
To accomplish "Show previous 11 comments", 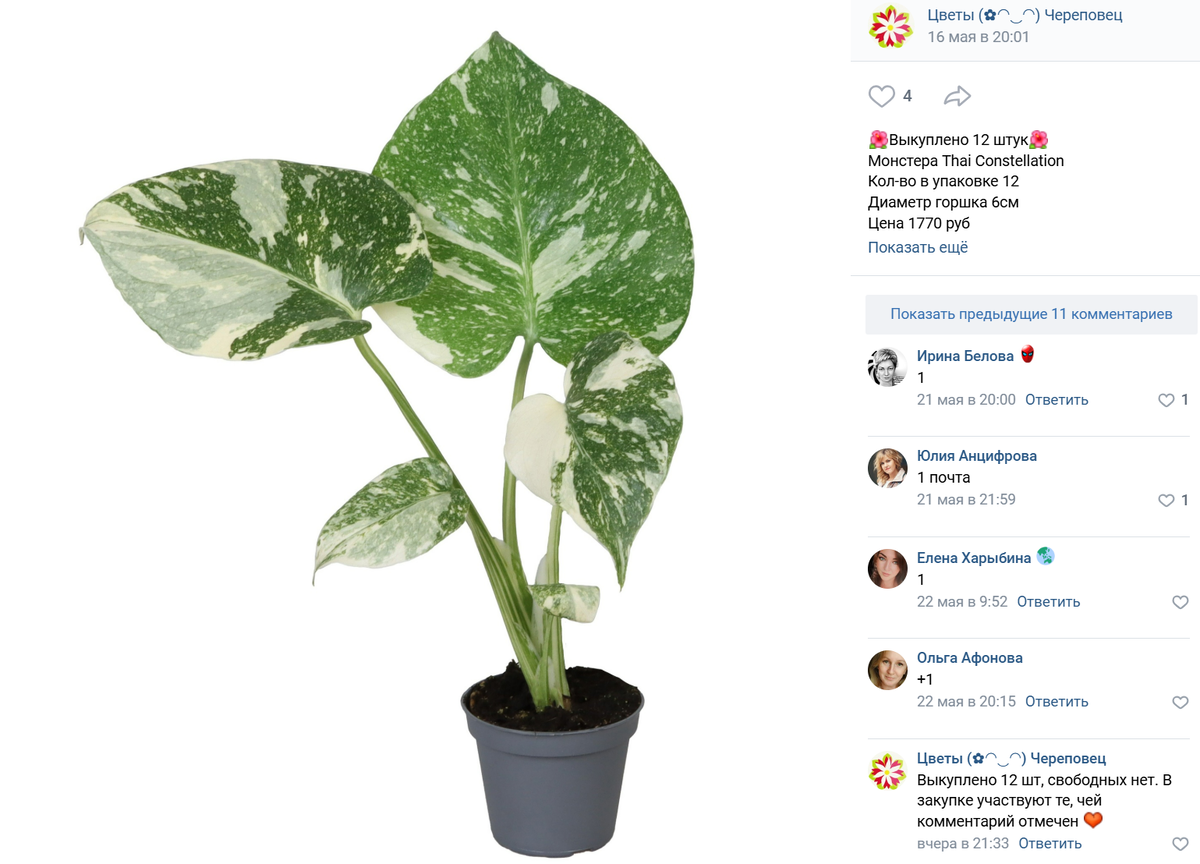I will (x=1031, y=314).
